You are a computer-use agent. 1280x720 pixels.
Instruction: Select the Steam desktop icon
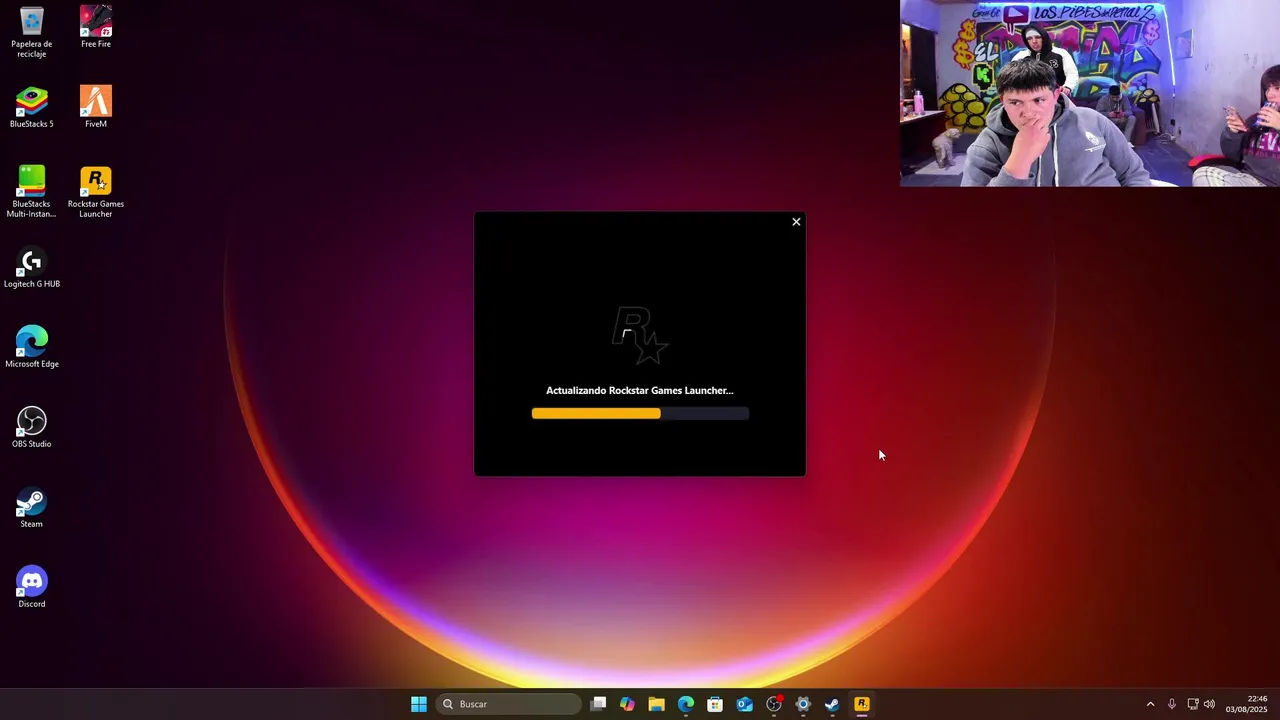32,507
